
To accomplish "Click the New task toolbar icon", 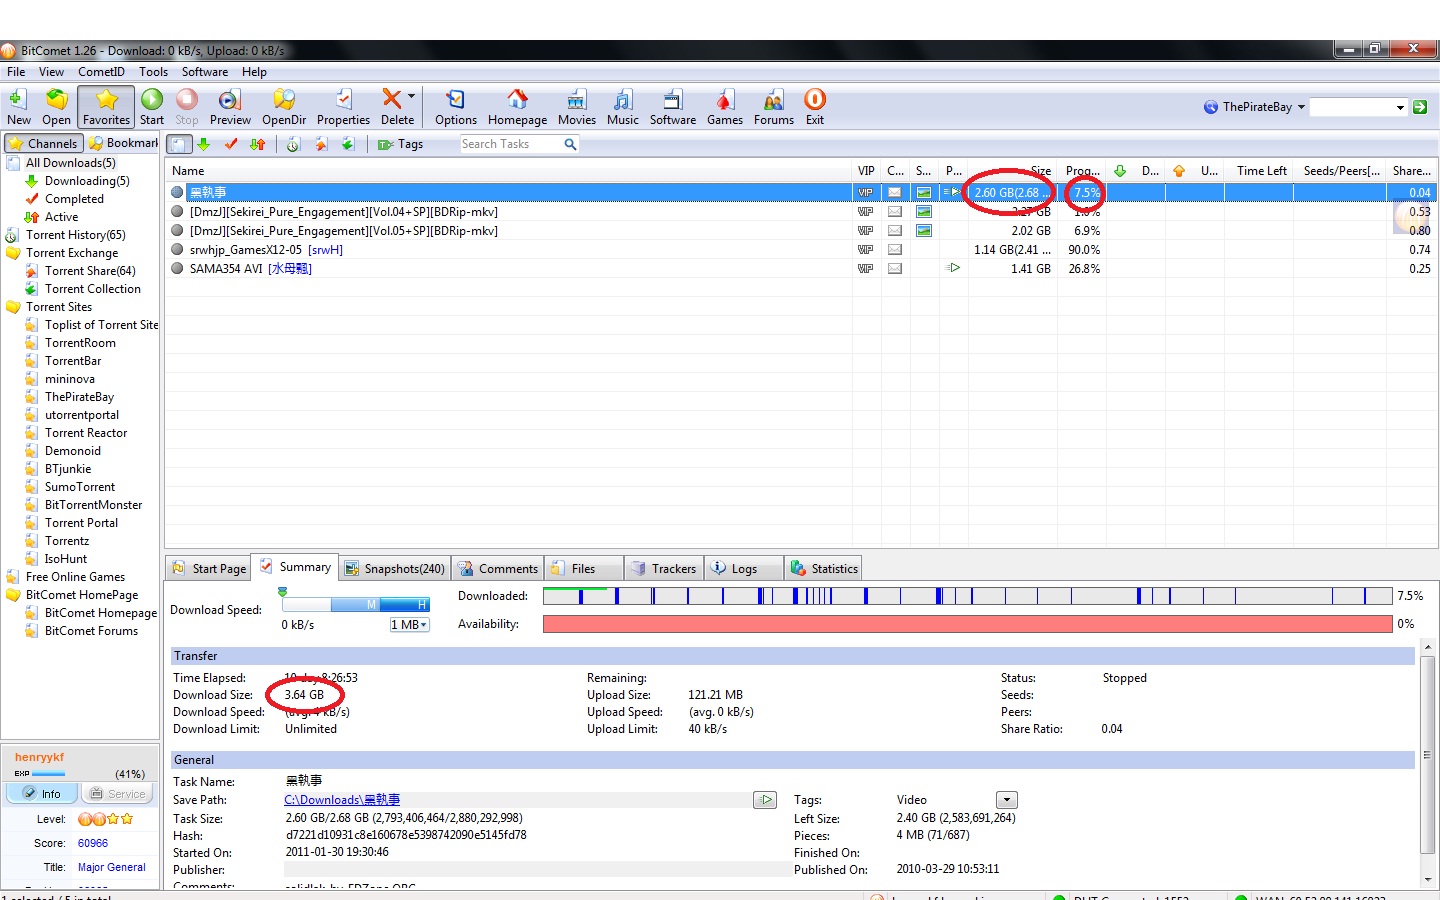I will (18, 107).
